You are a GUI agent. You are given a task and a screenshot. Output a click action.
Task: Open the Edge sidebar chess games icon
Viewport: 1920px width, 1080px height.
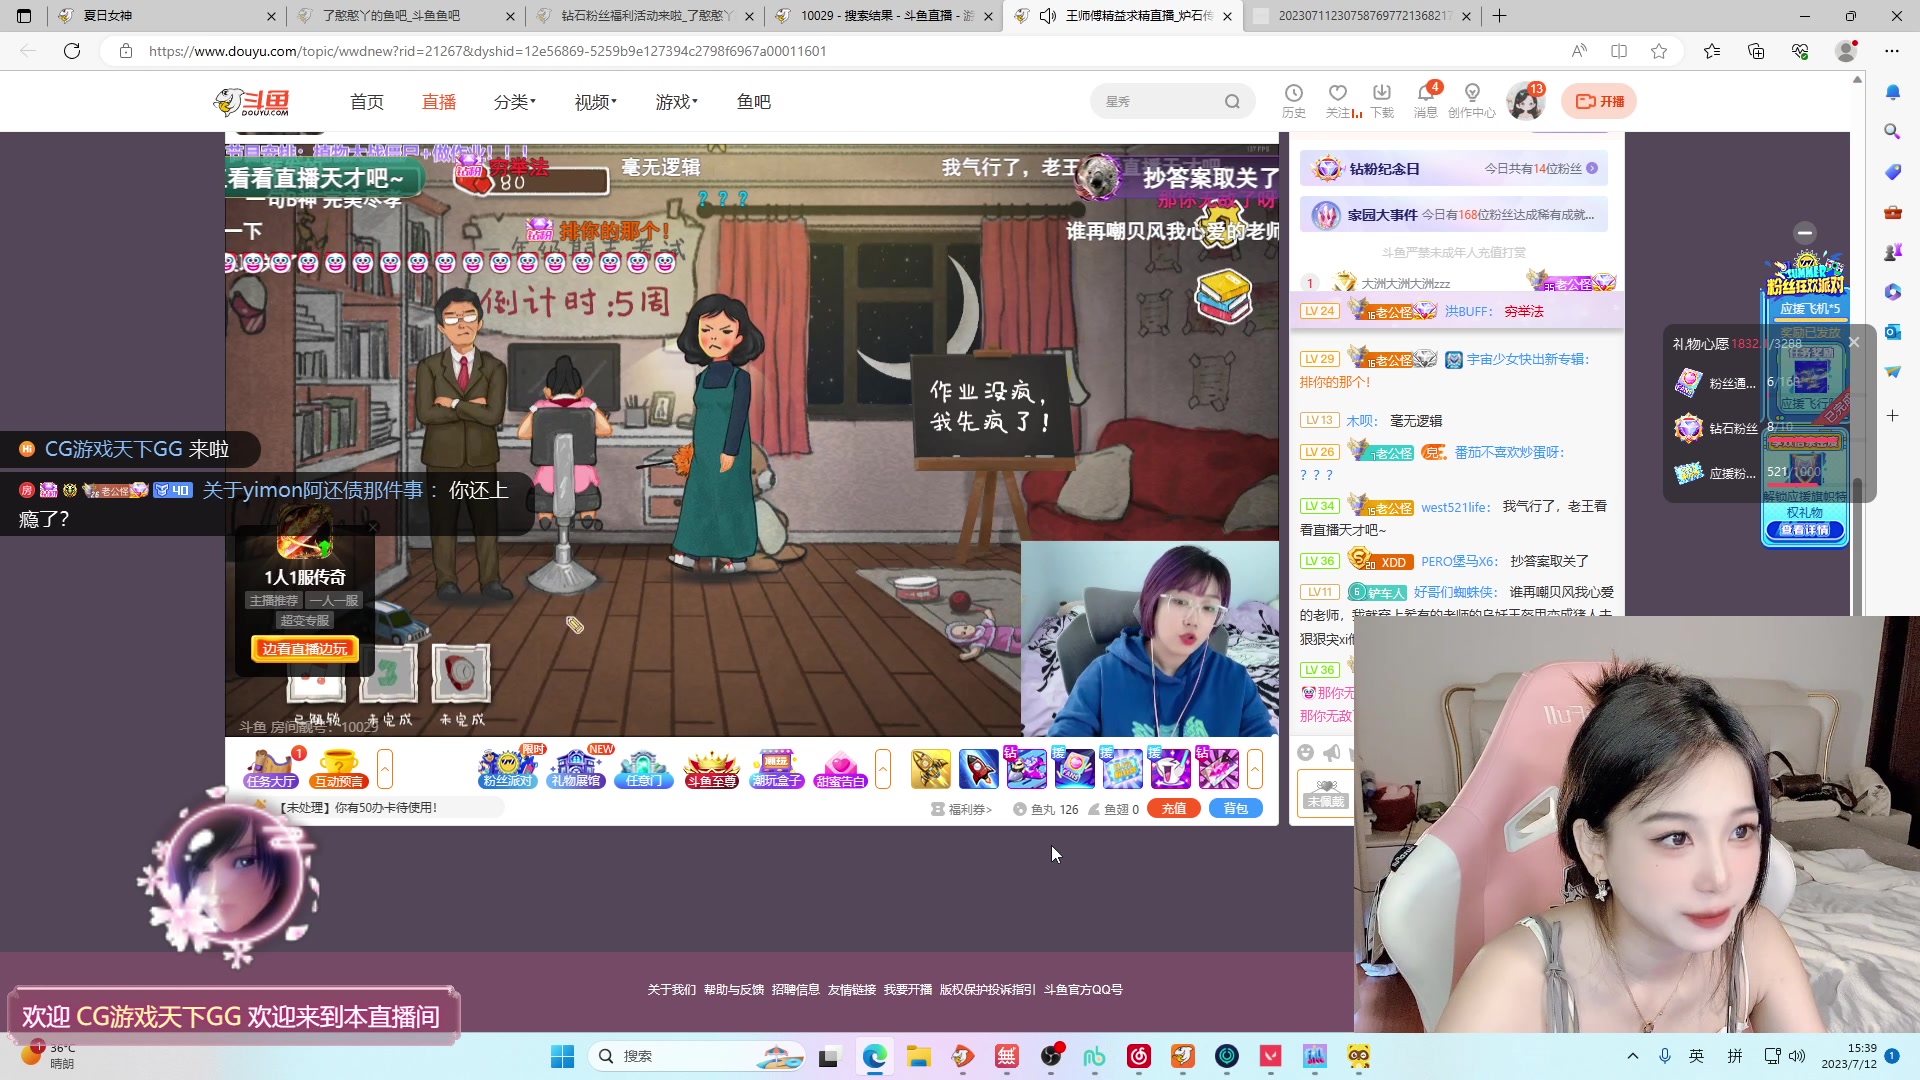(1893, 252)
